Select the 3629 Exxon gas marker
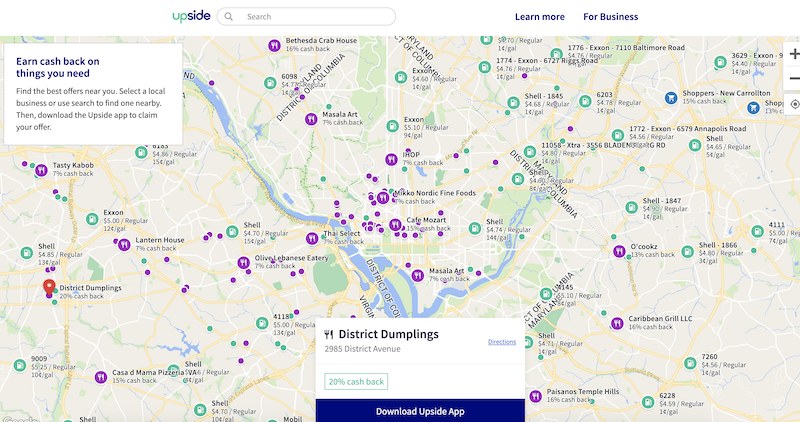Image resolution: width=800 pixels, height=422 pixels. (720, 62)
